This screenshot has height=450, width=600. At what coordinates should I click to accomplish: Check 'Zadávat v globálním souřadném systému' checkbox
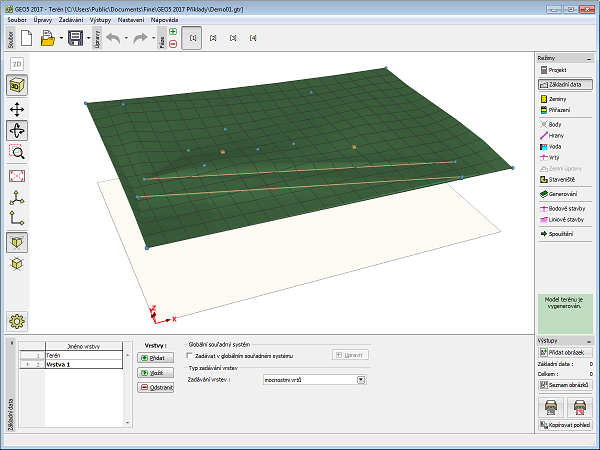tap(194, 355)
